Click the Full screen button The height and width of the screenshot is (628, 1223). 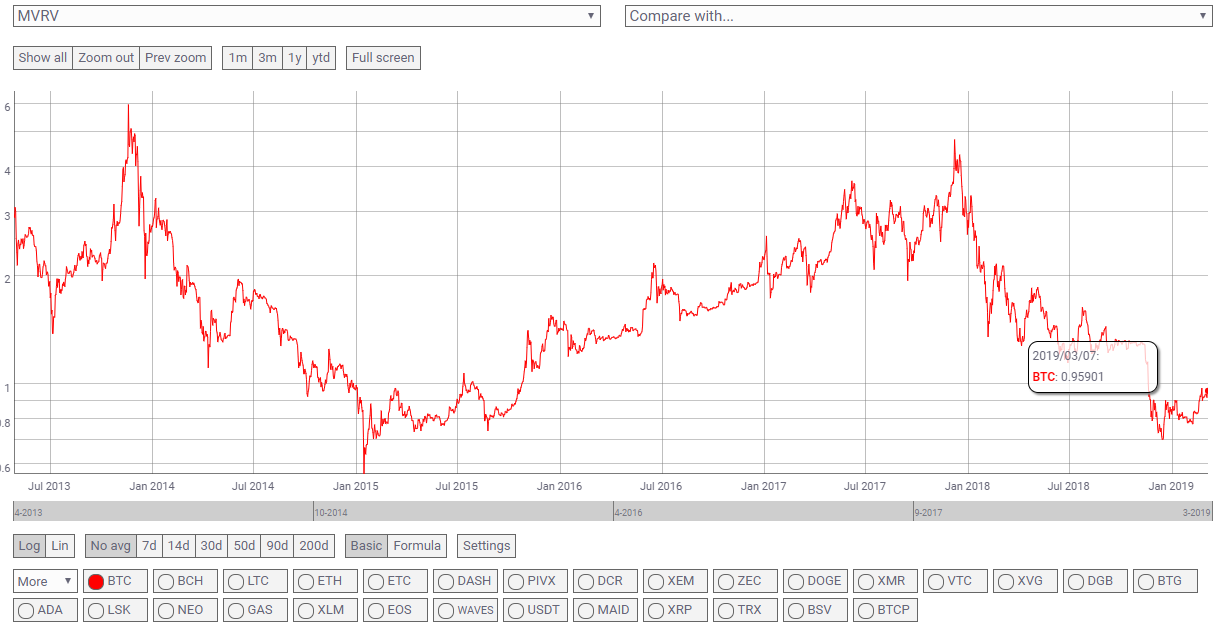[383, 58]
